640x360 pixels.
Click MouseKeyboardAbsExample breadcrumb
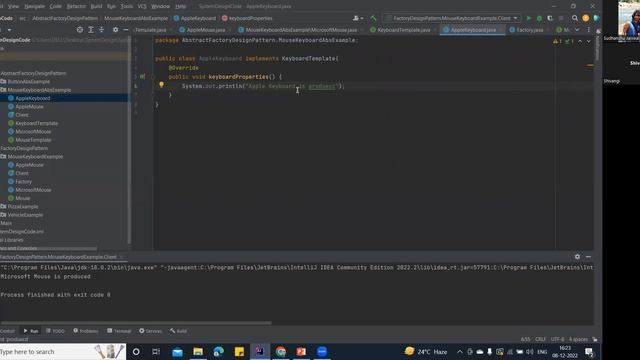click(136, 18)
